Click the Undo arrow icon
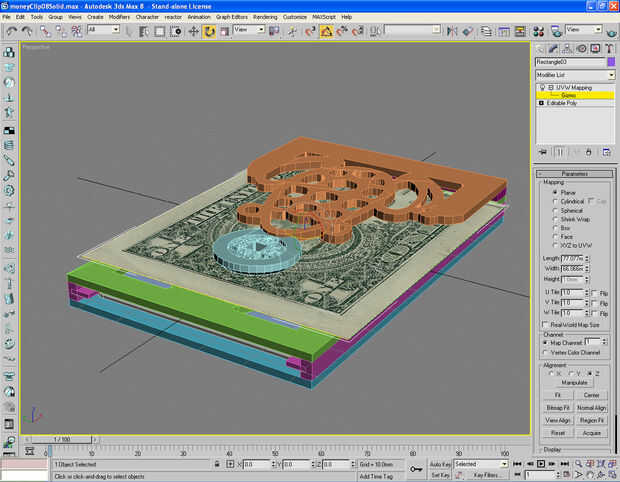Image resolution: width=620 pixels, height=482 pixels. tap(11, 32)
